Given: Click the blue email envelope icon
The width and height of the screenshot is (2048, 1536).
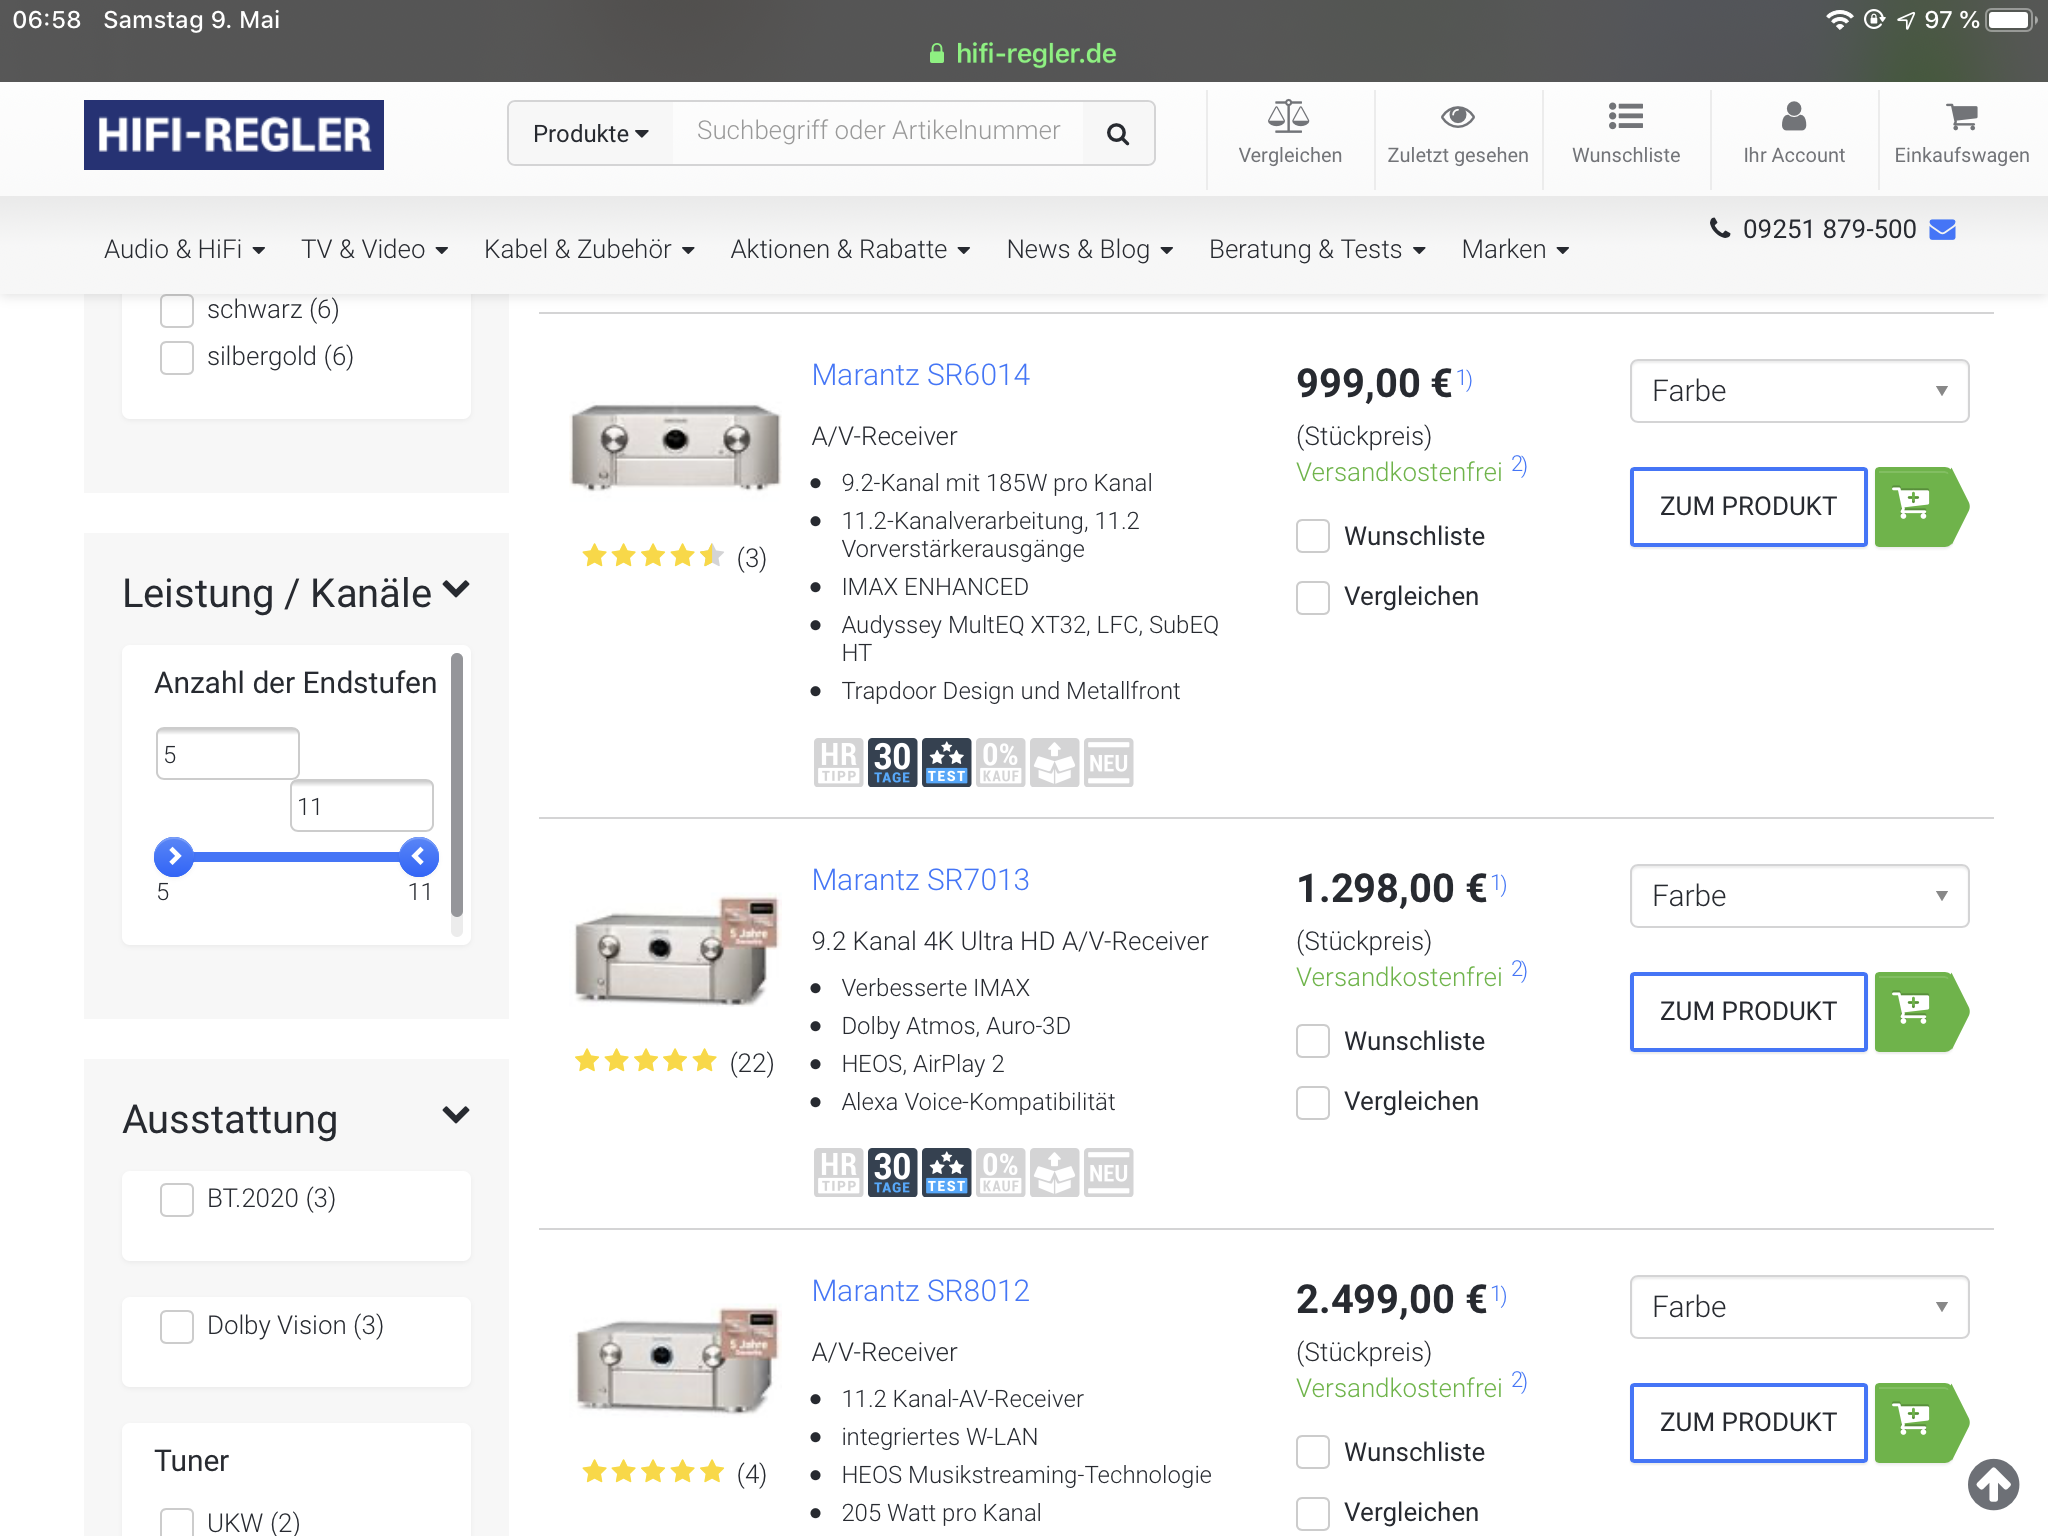Looking at the screenshot, I should (1942, 230).
